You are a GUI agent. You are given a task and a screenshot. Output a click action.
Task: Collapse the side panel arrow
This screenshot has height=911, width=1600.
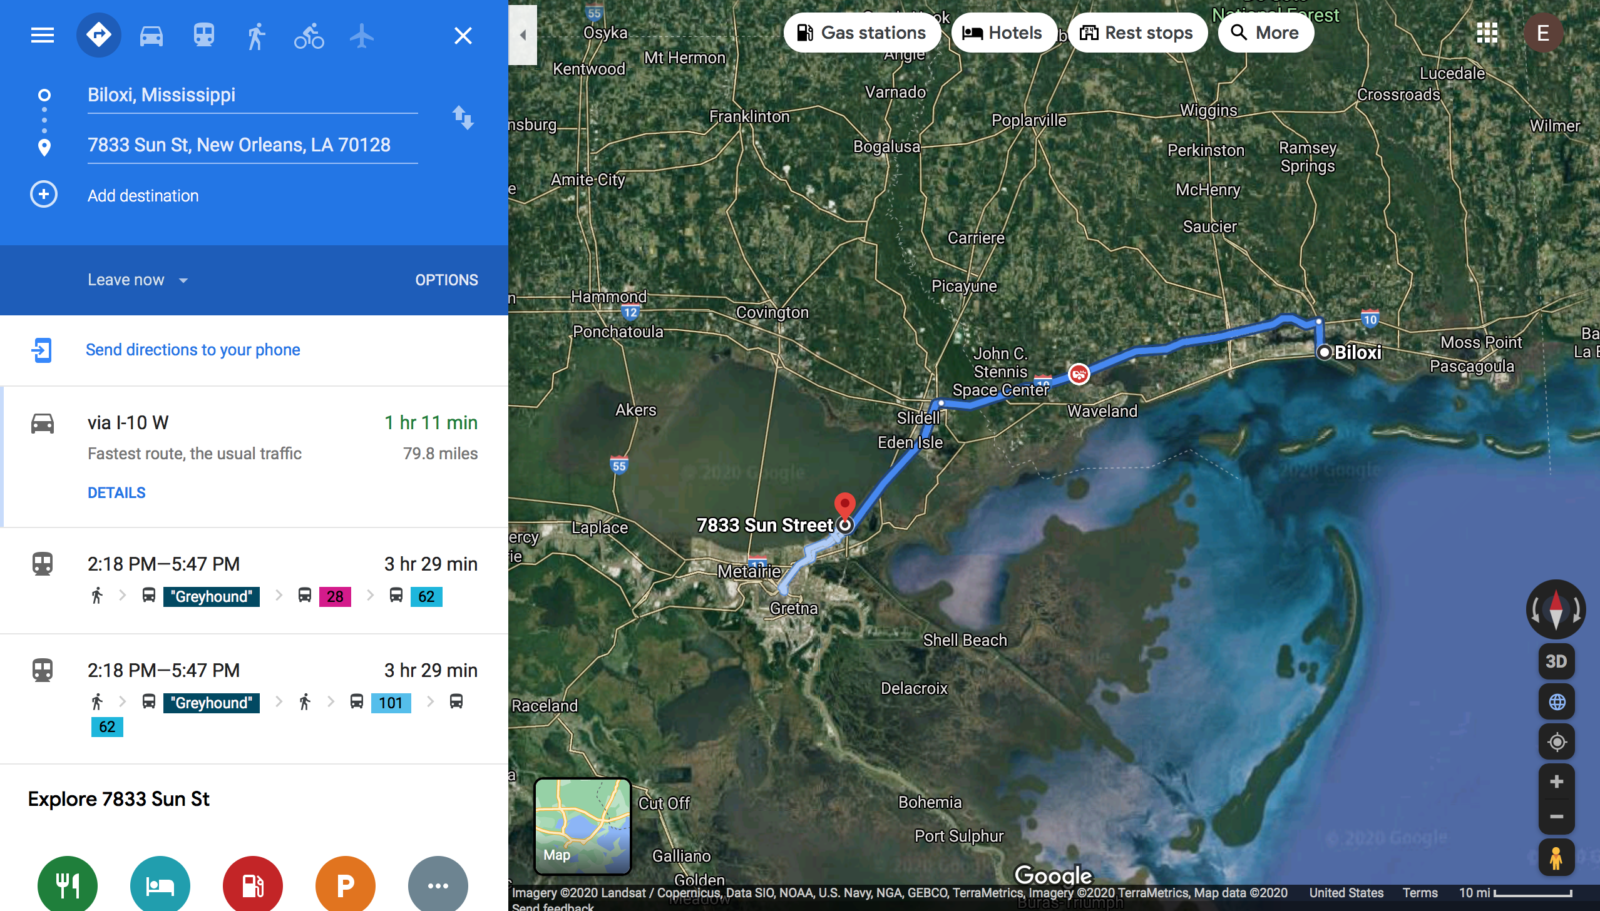522,35
